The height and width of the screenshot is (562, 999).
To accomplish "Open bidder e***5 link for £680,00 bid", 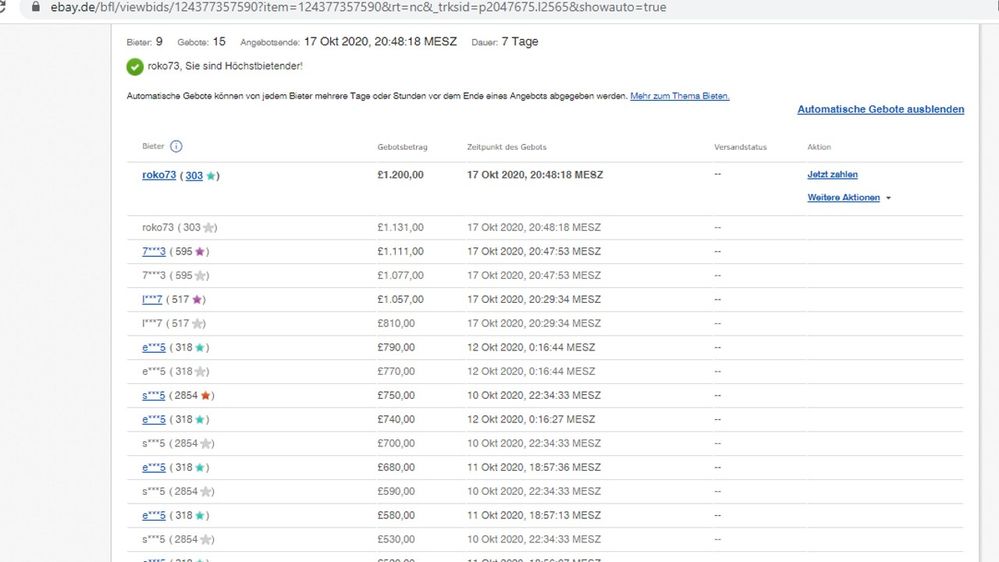I will click(x=154, y=468).
